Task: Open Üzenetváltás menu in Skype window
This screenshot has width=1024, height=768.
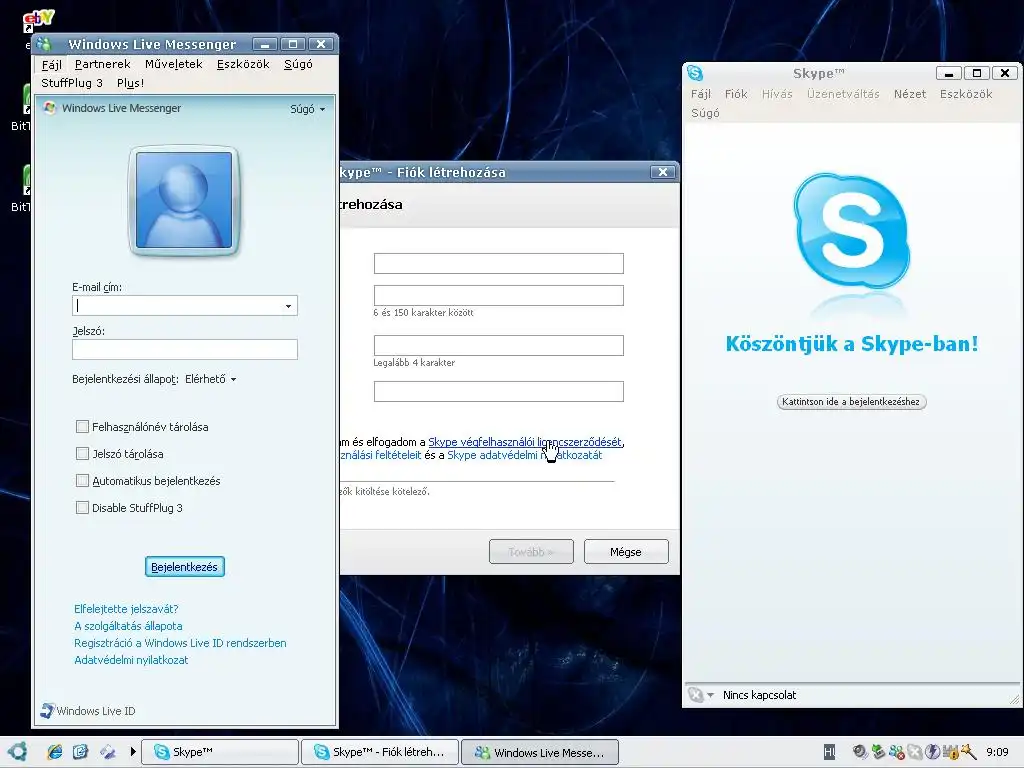Action: (x=843, y=94)
